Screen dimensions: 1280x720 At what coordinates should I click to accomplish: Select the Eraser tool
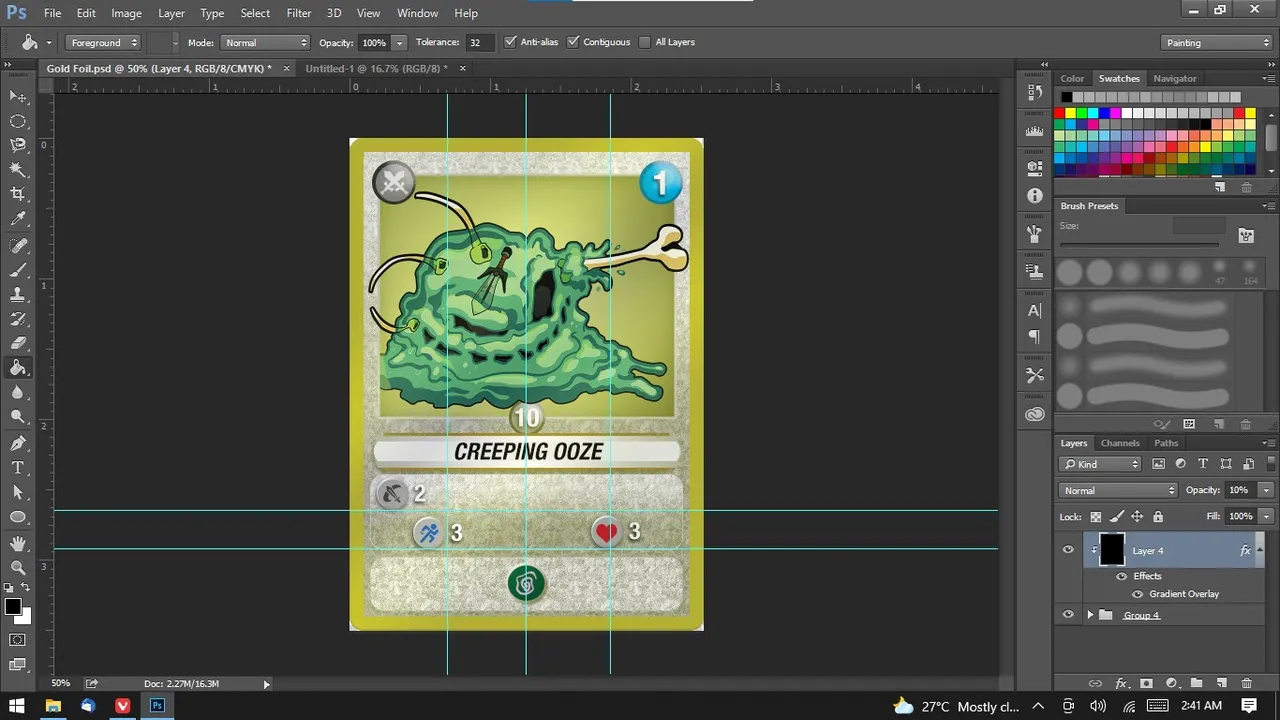coord(18,343)
